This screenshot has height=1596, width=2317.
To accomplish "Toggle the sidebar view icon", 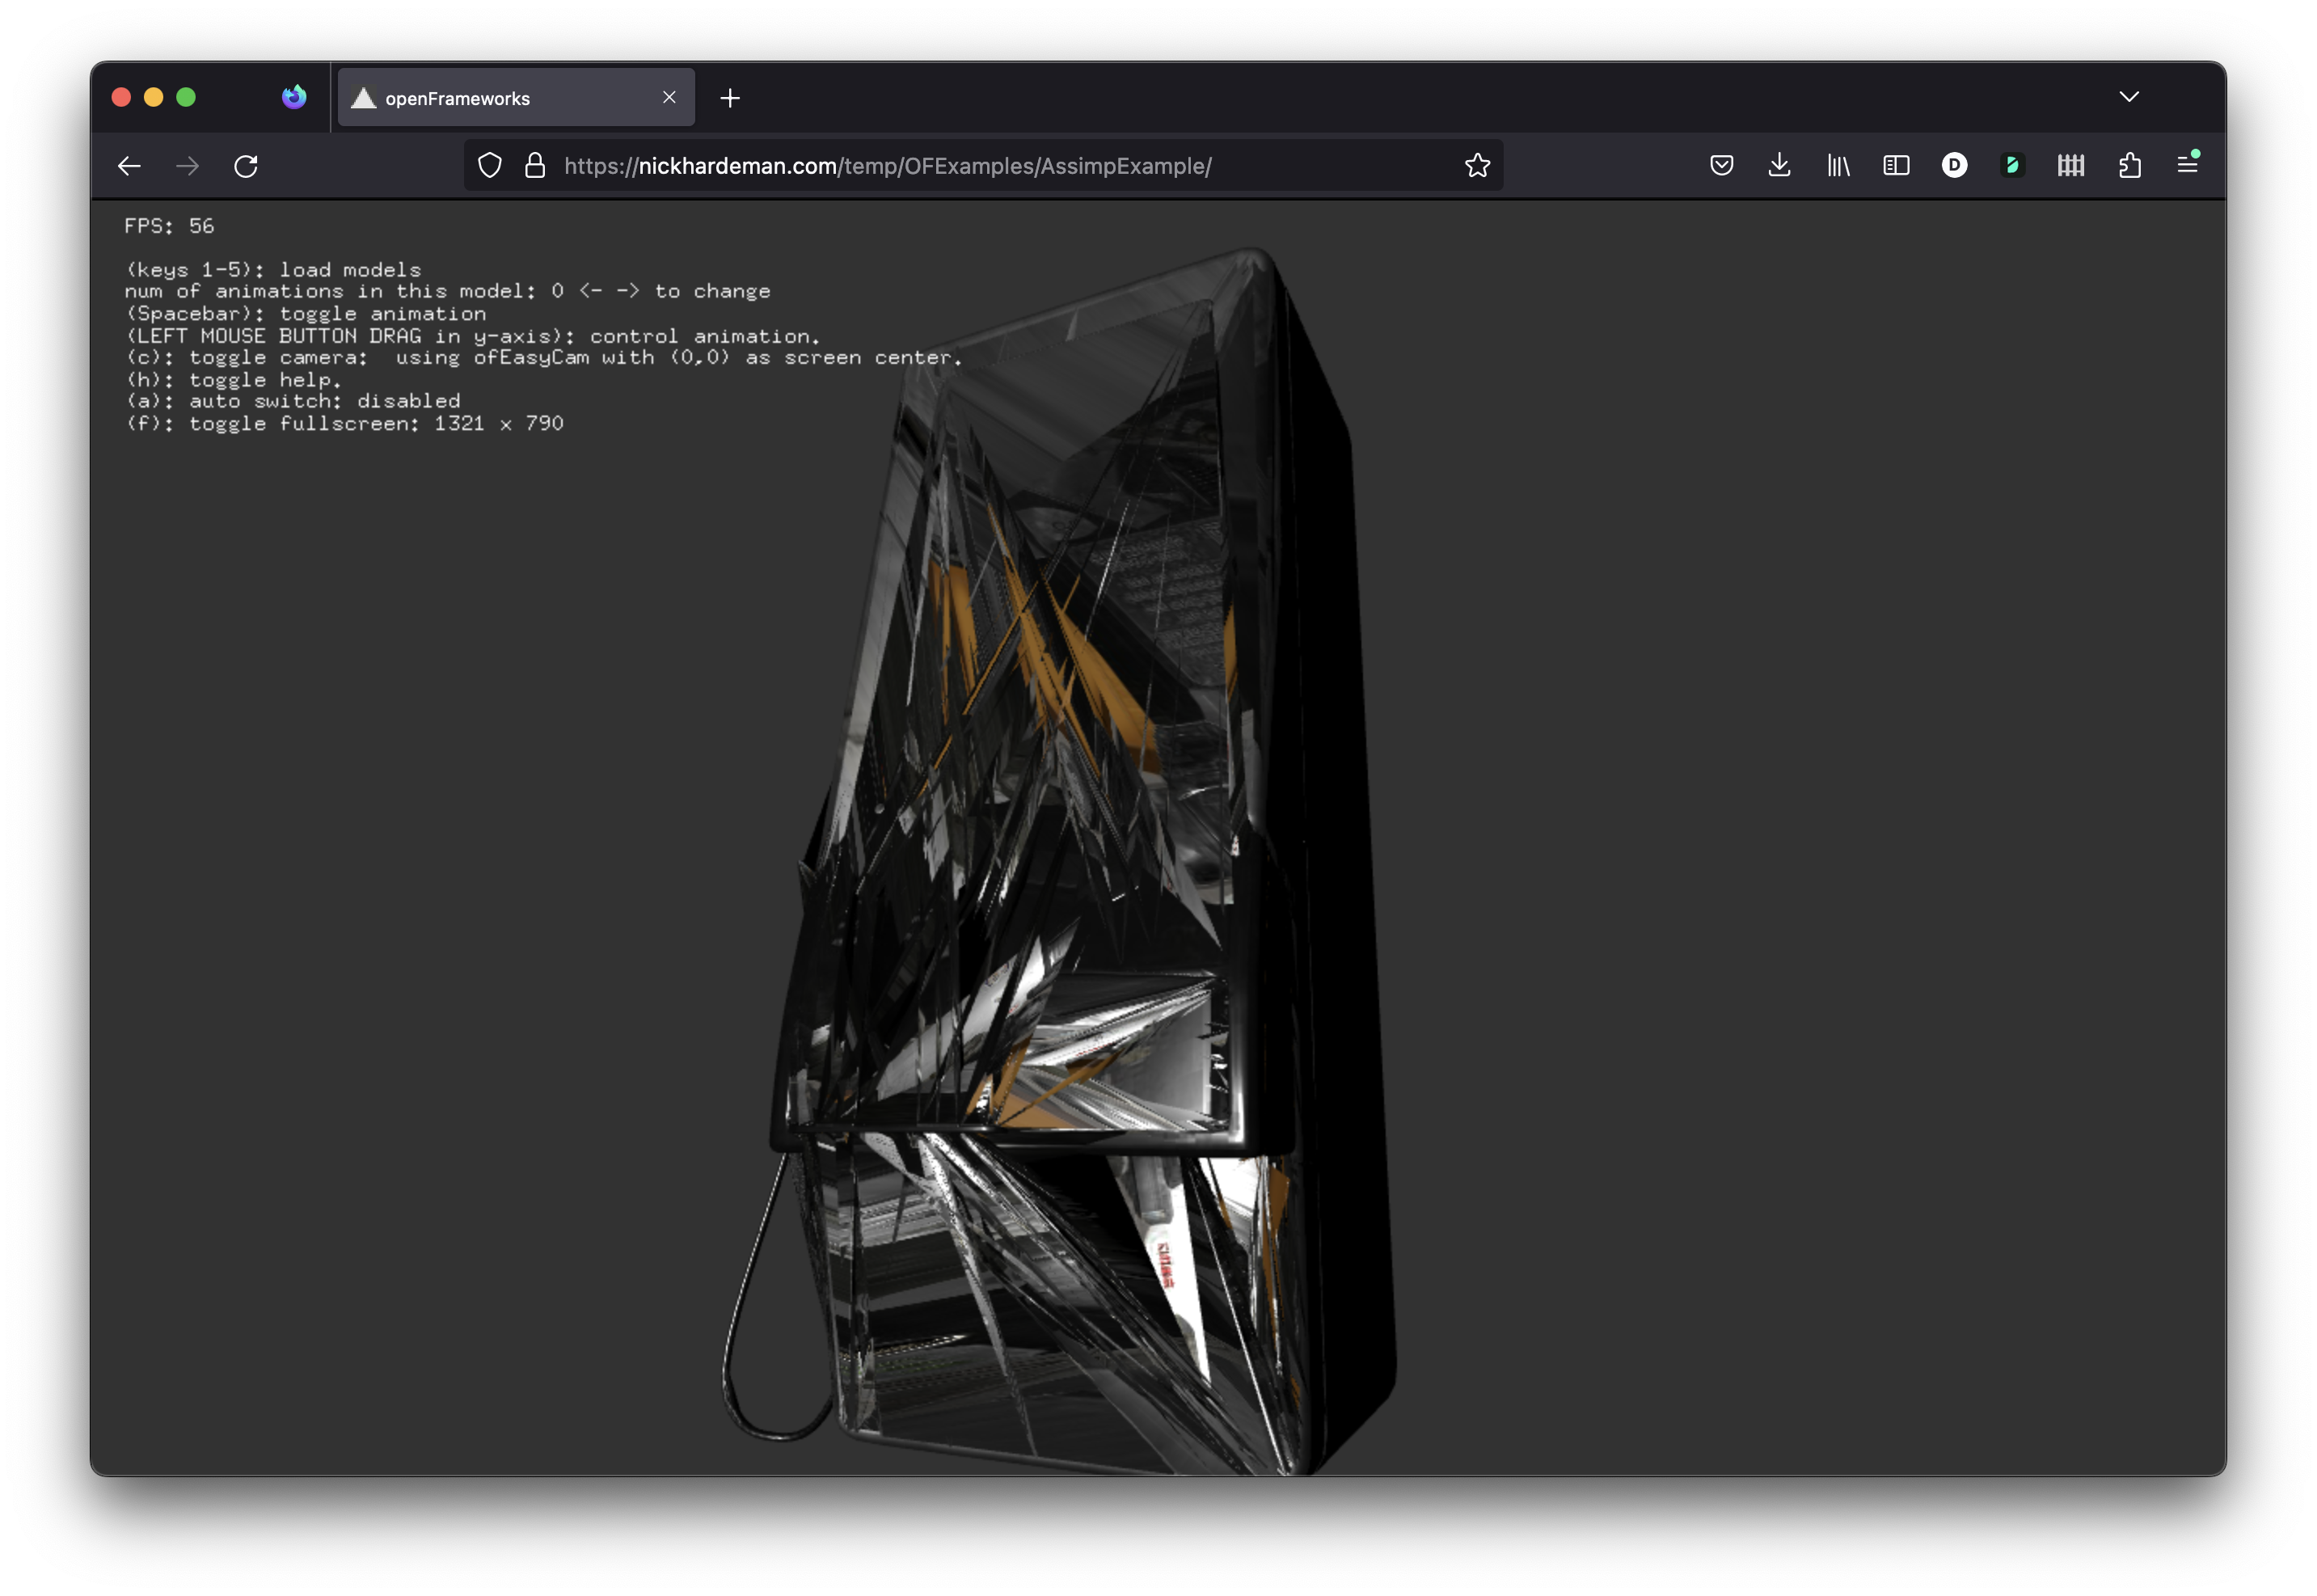I will 1896,165.
